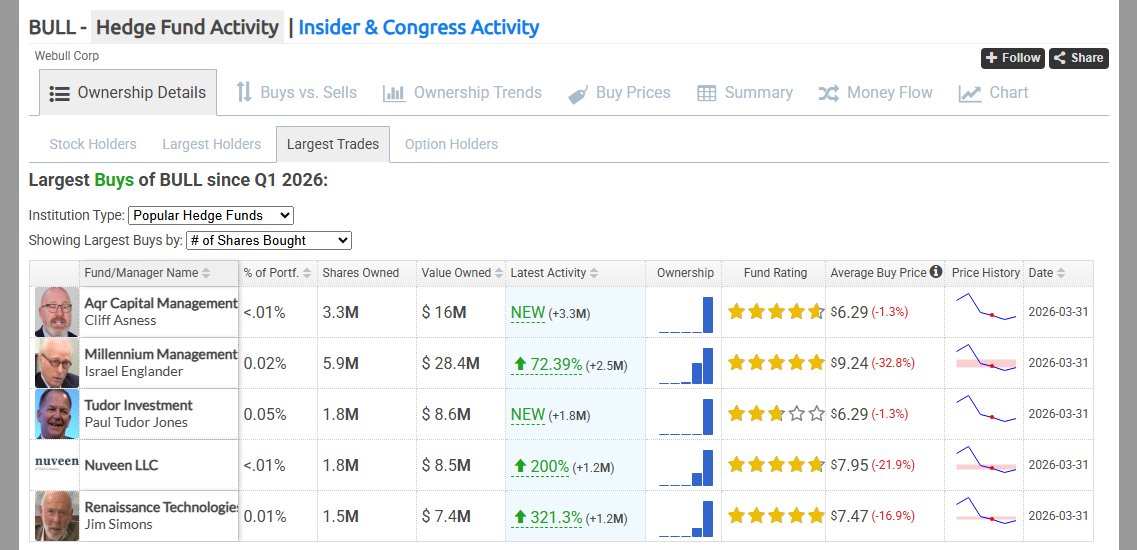The image size is (1137, 550).
Task: Sort by Fund/Manager Name column arrows
Action: click(x=206, y=274)
